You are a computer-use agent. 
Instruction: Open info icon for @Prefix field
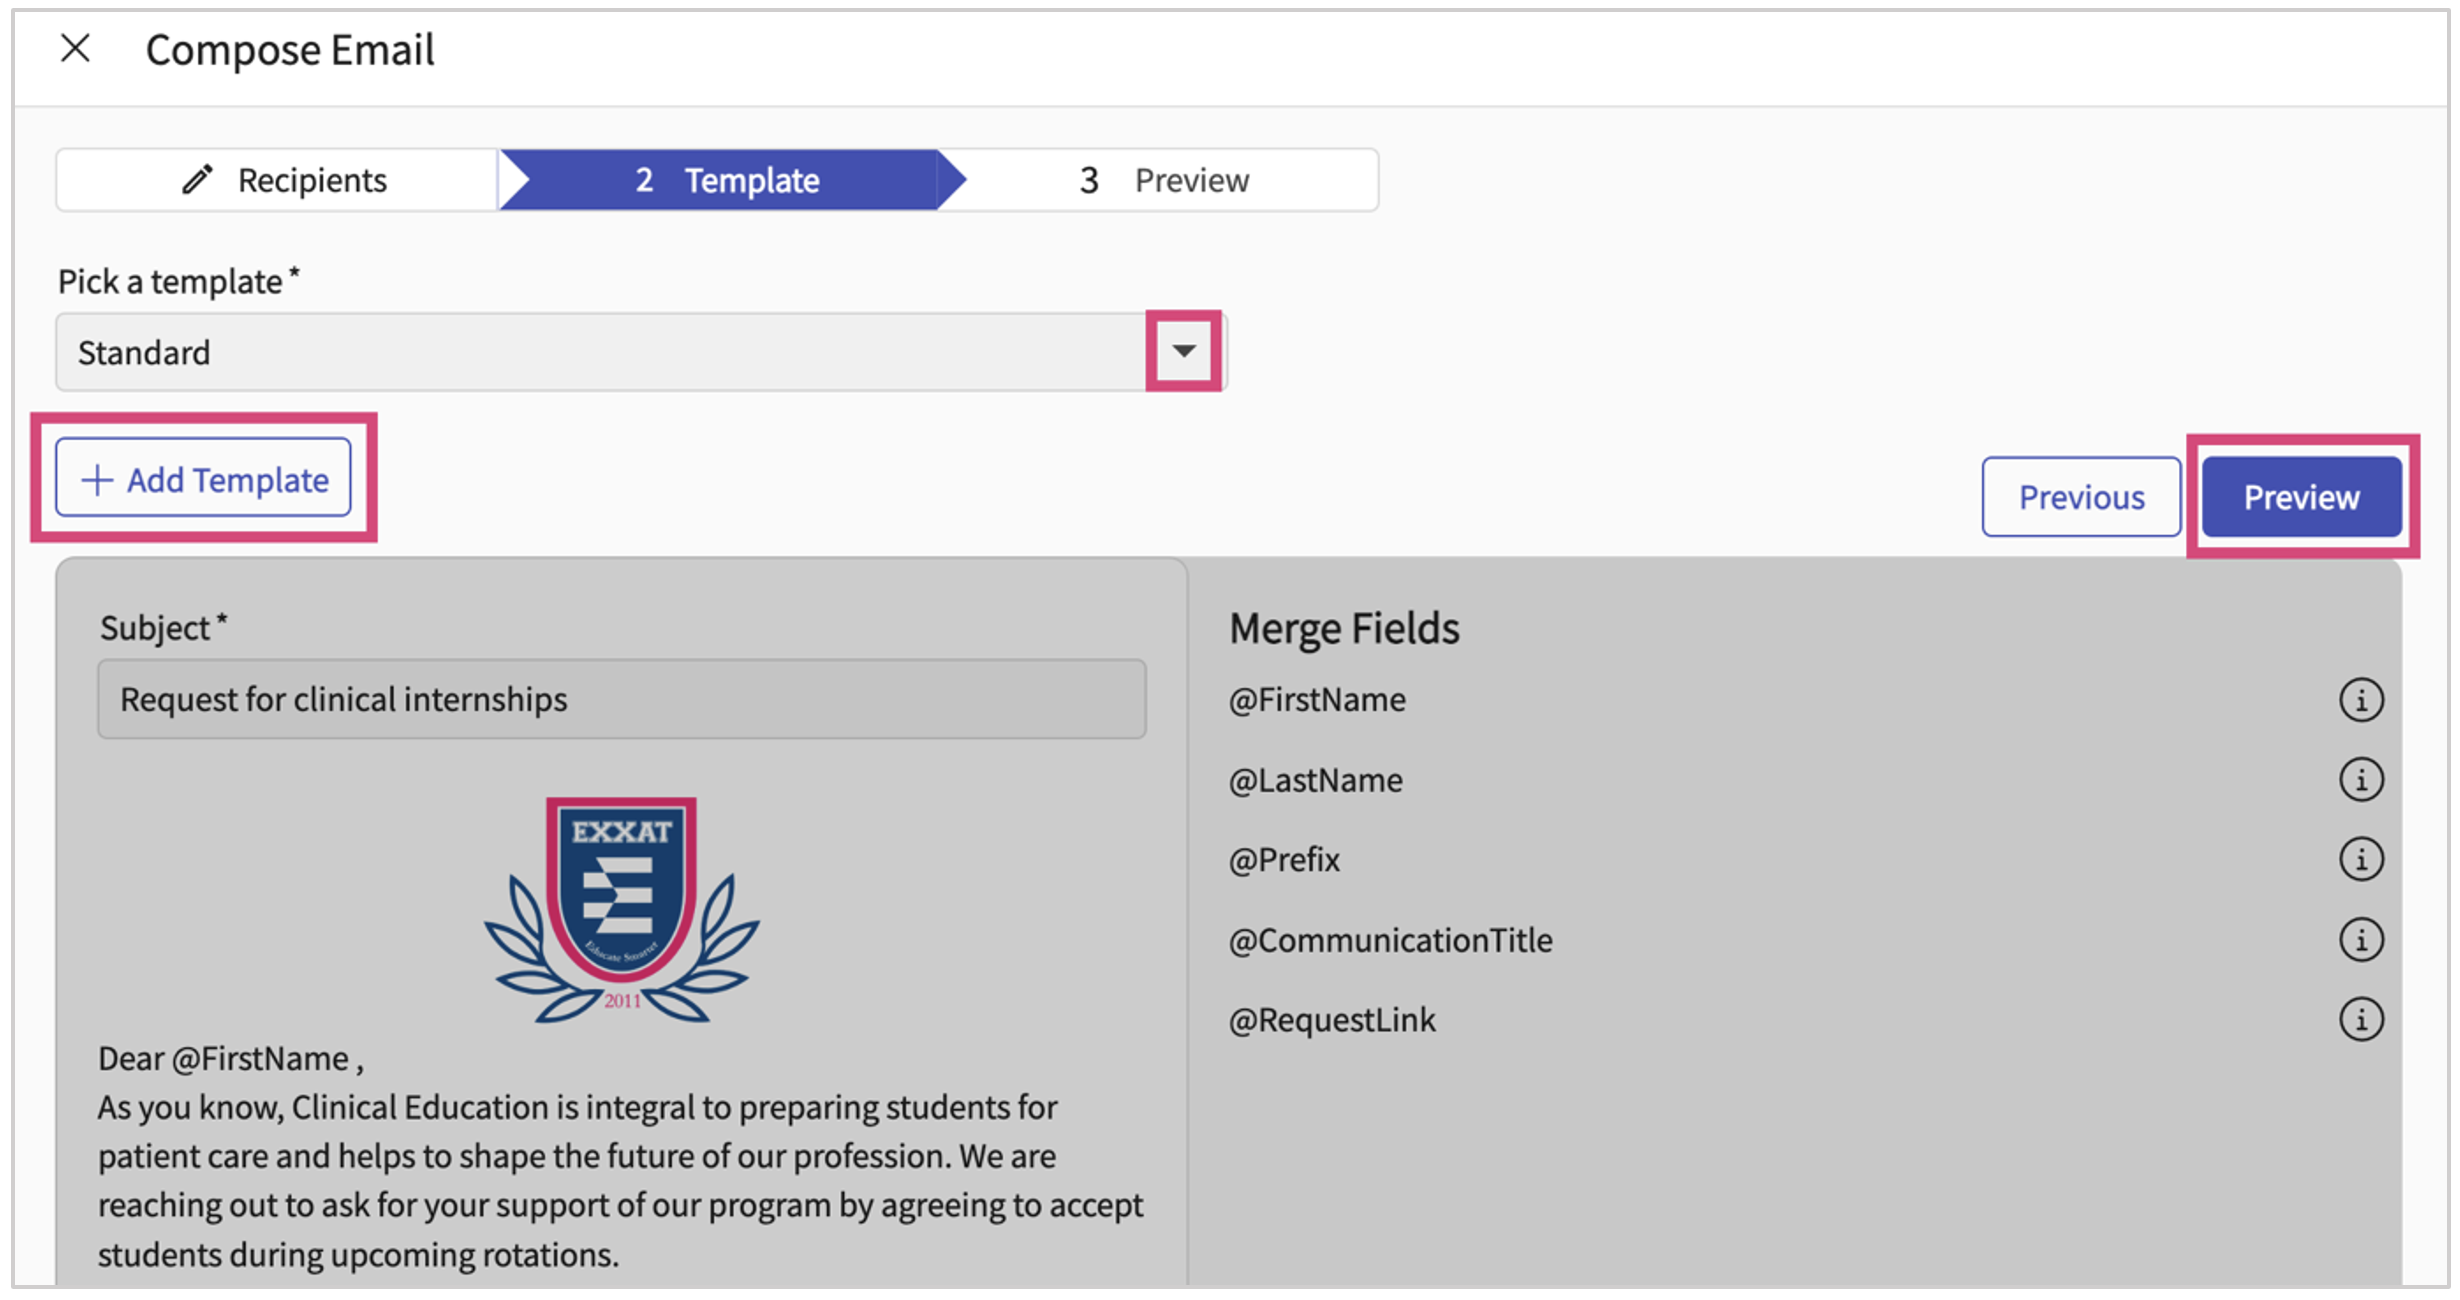[x=2360, y=859]
